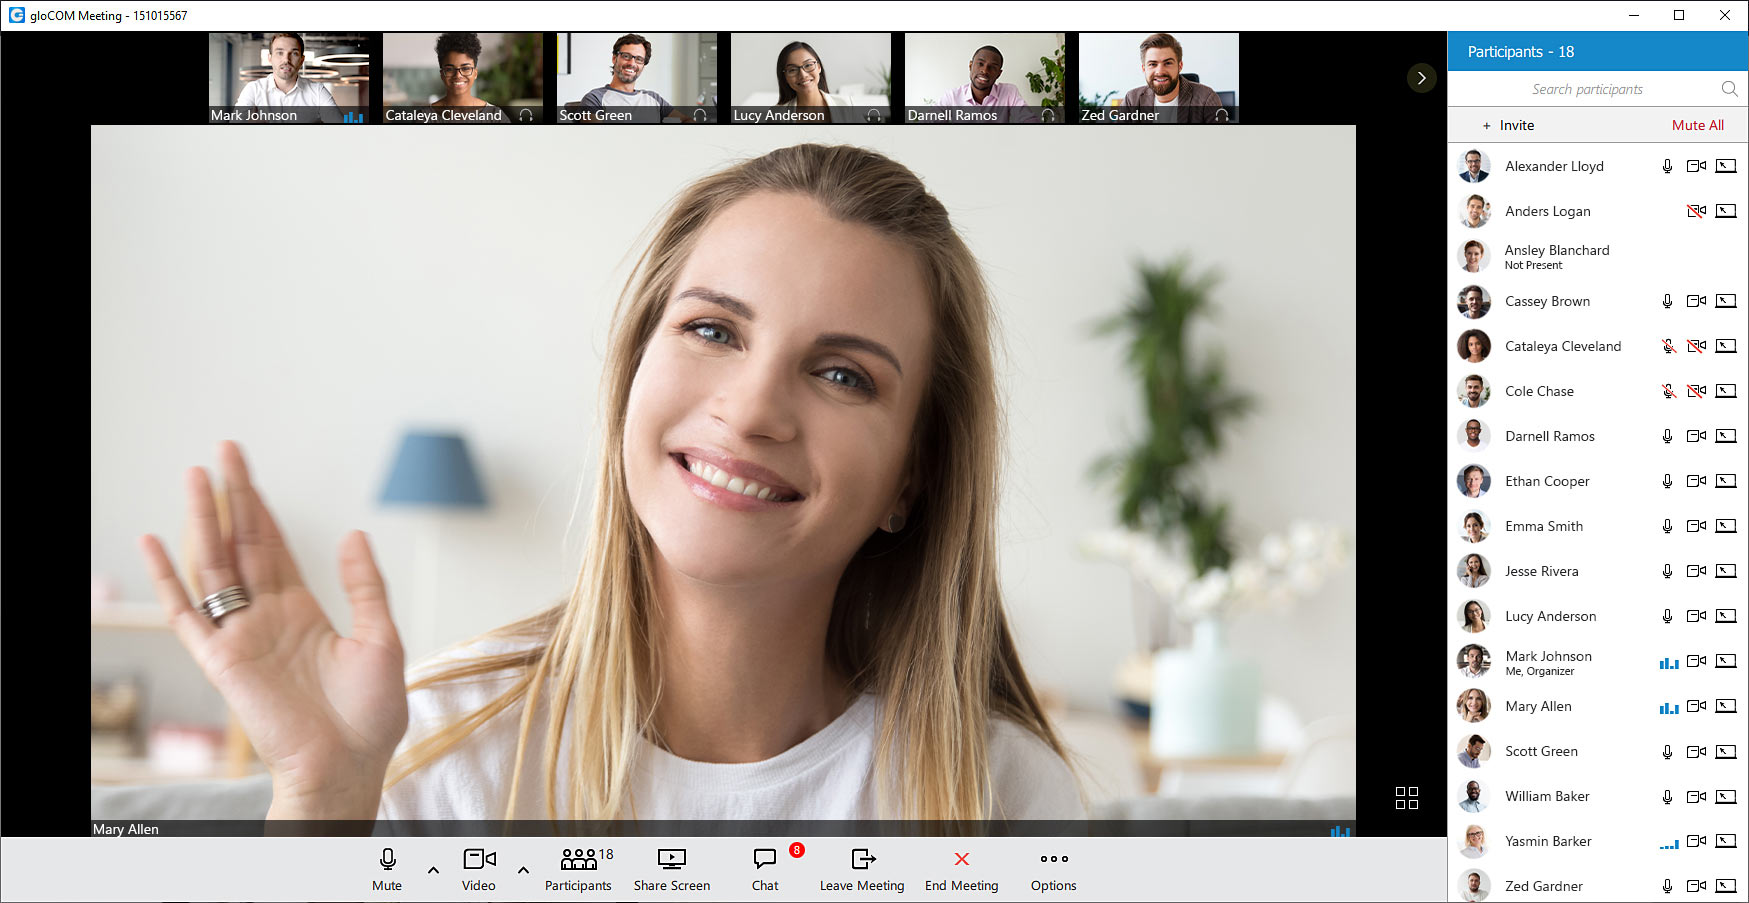Open the Options three-dots menu
The height and width of the screenshot is (903, 1749).
coord(1053,859)
